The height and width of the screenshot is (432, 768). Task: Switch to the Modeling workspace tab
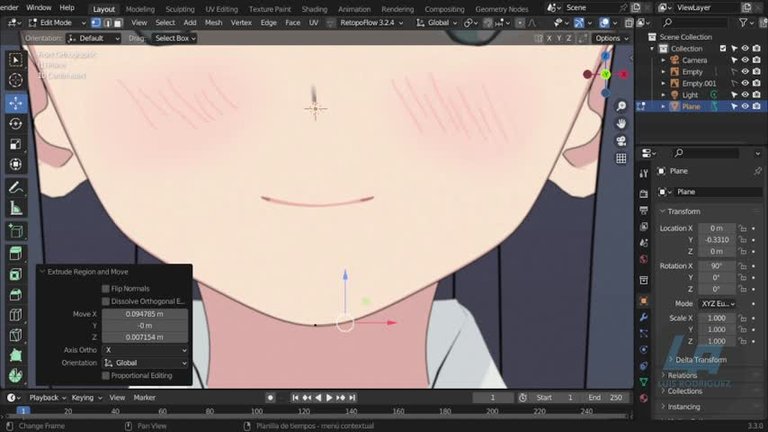pyautogui.click(x=140, y=9)
